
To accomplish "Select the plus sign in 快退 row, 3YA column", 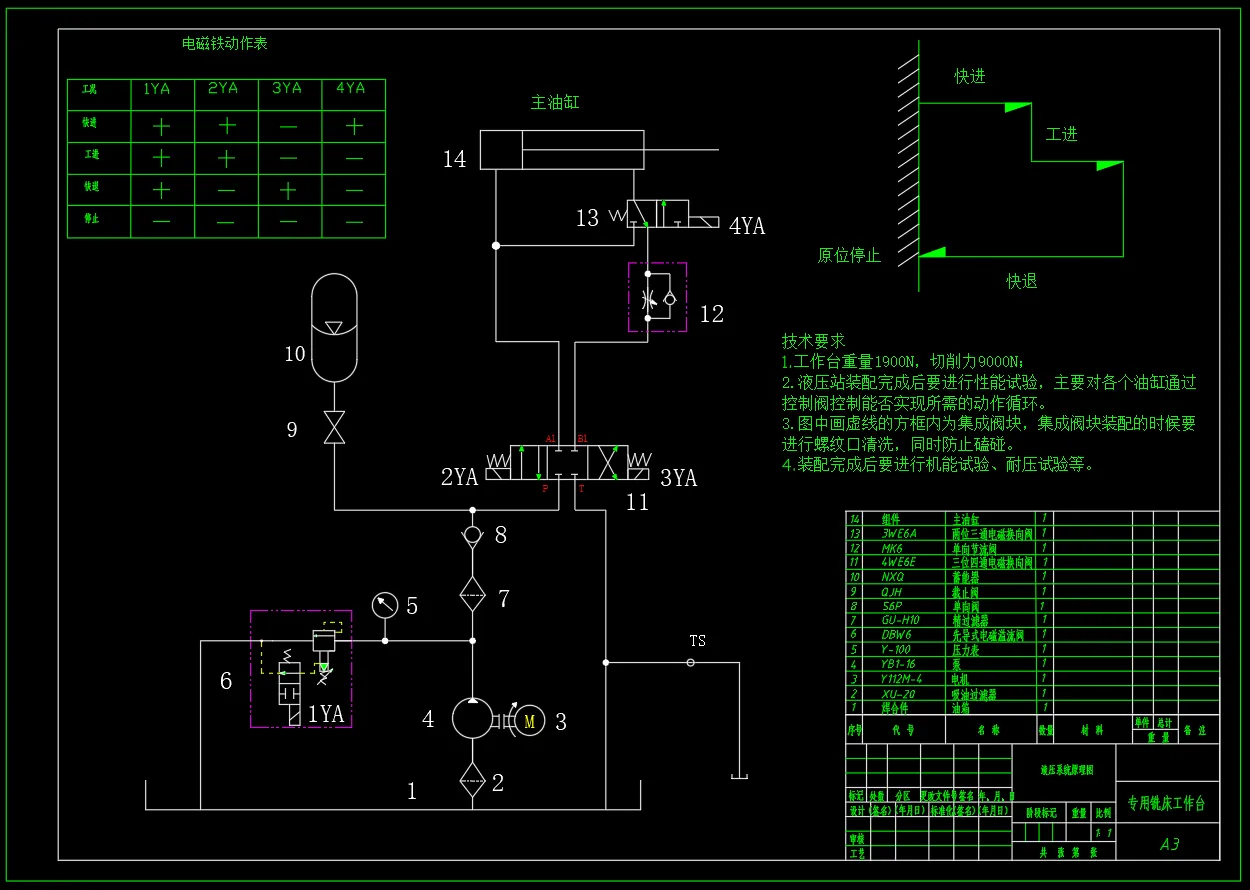I will coord(288,190).
